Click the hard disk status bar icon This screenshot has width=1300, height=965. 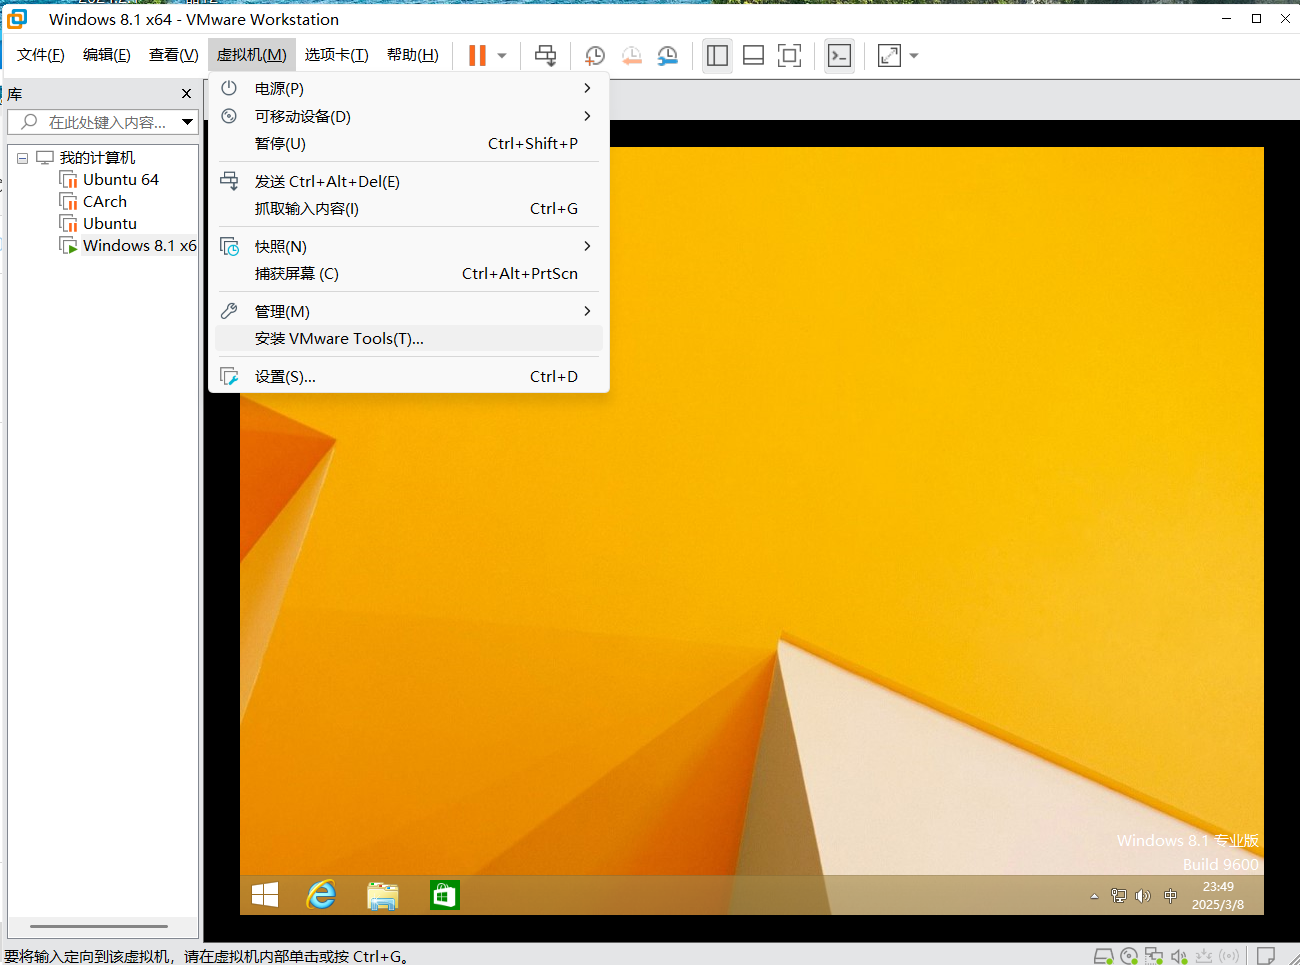(1103, 956)
